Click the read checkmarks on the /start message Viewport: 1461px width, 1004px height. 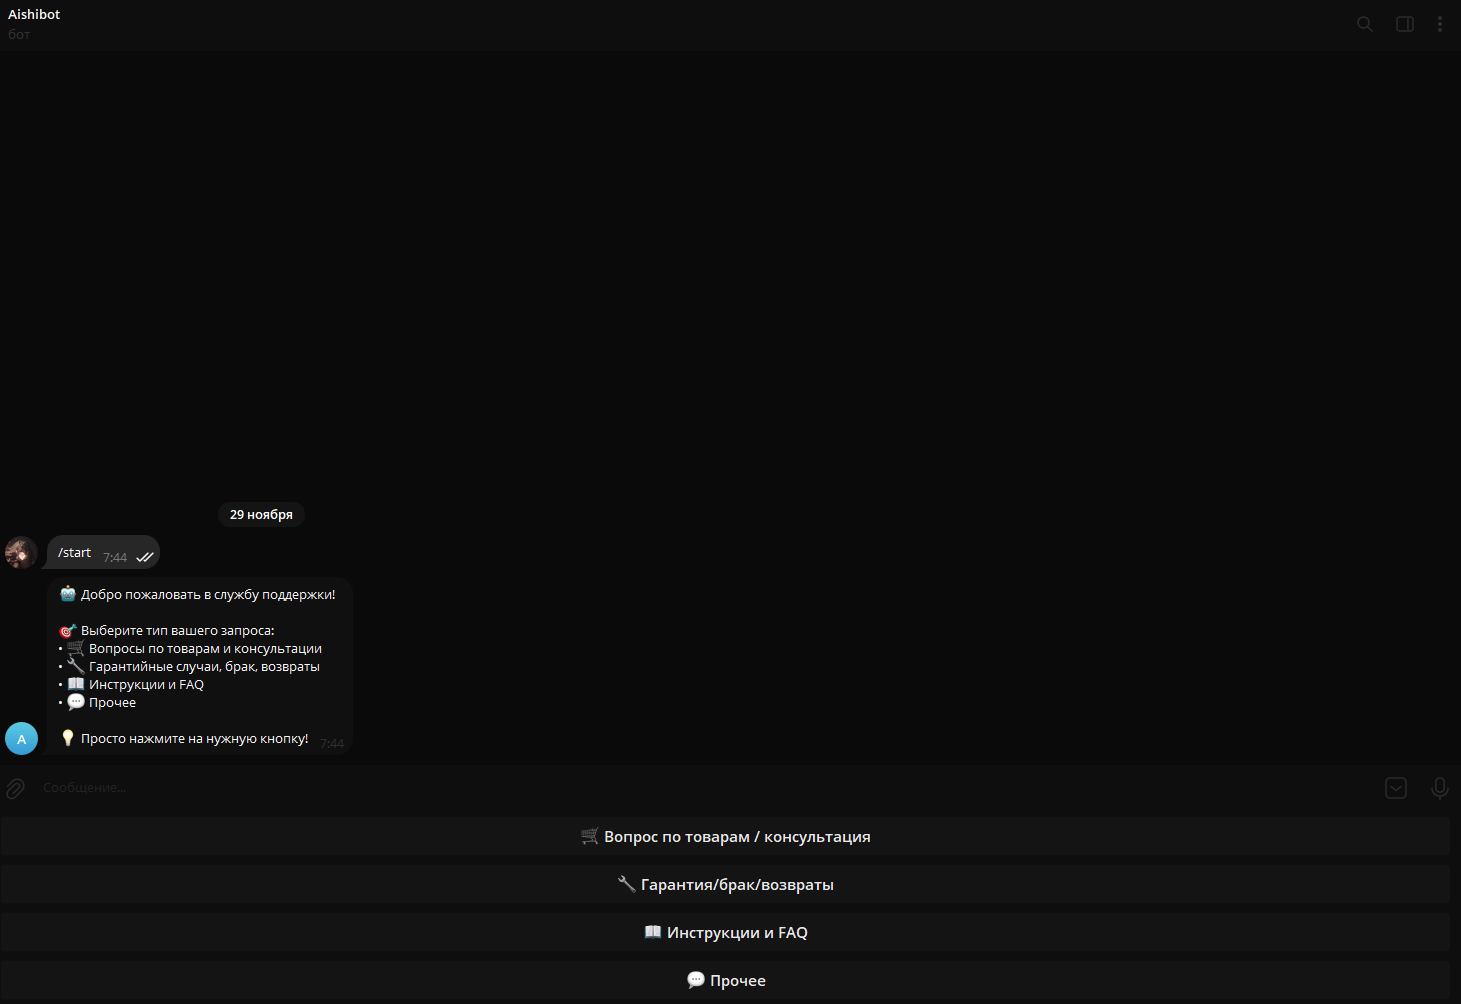pyautogui.click(x=145, y=558)
